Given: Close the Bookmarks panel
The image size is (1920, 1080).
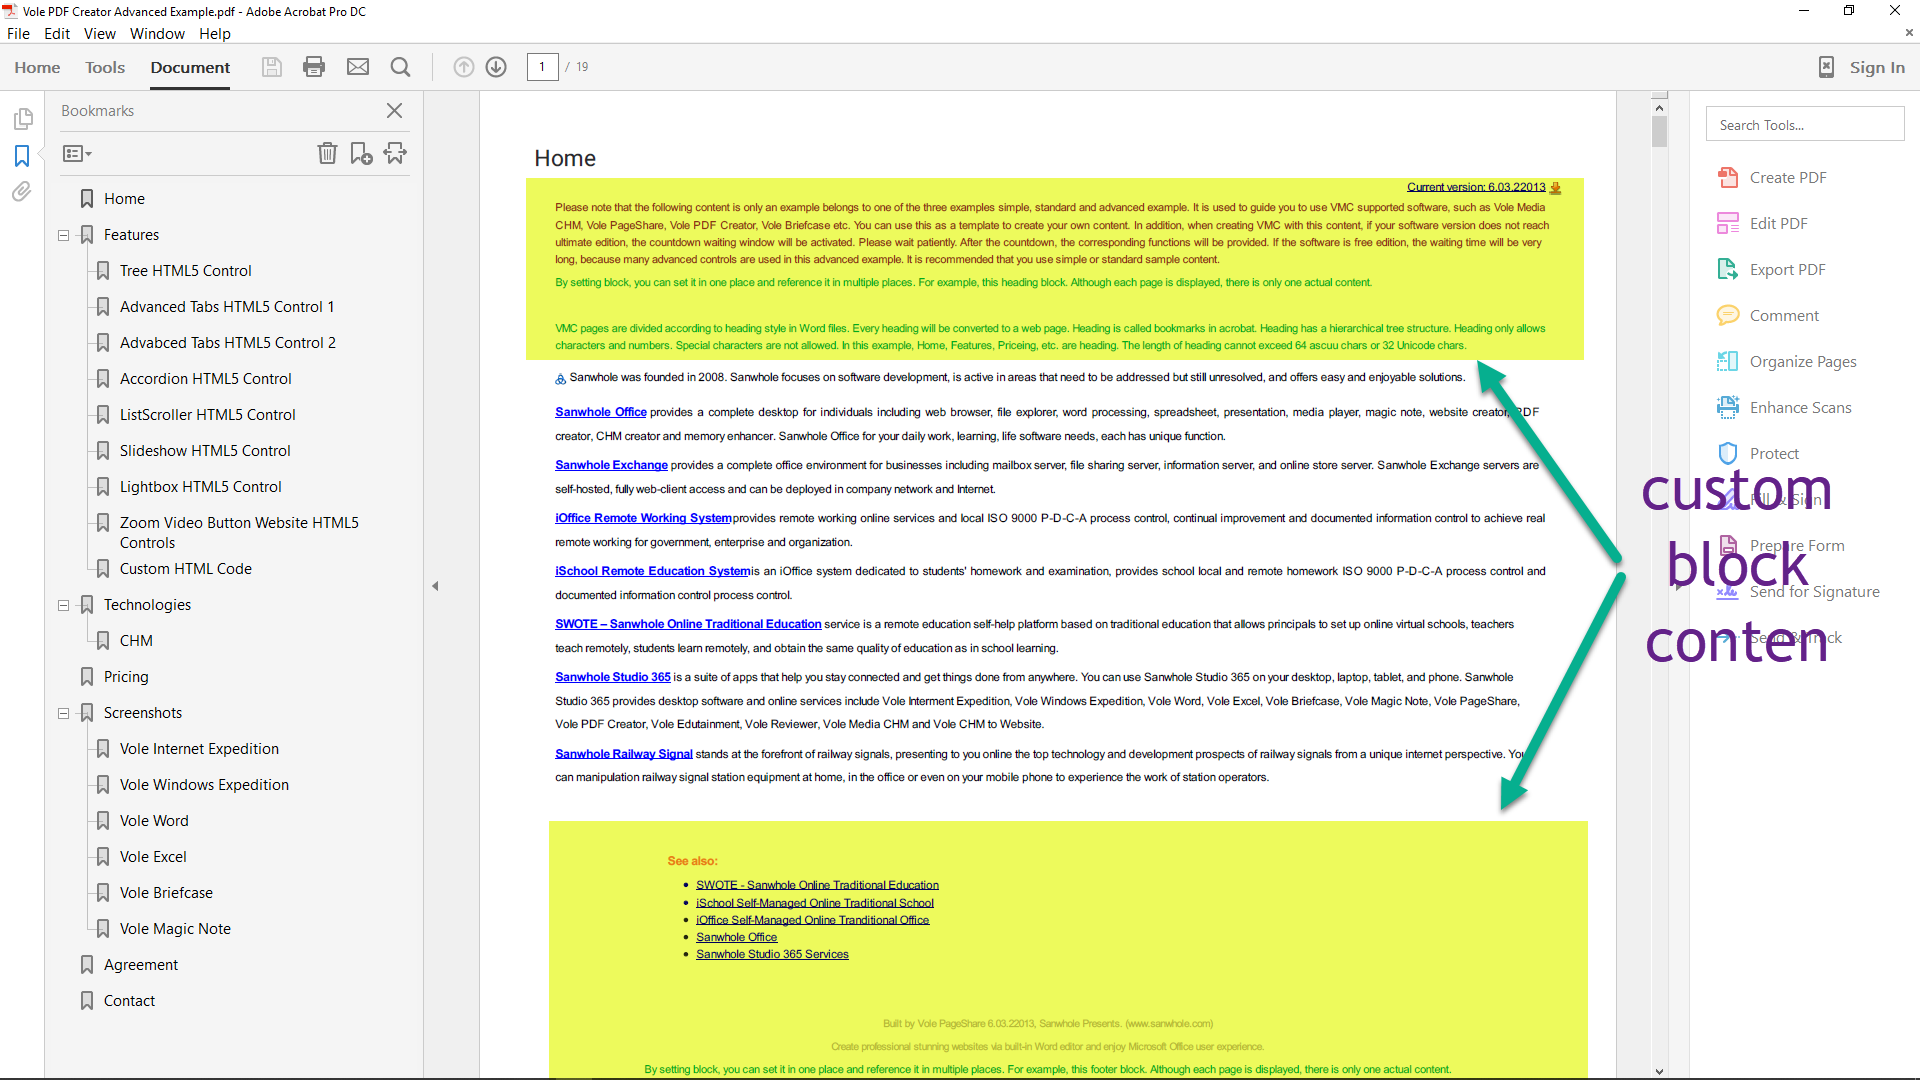Looking at the screenshot, I should (x=395, y=111).
